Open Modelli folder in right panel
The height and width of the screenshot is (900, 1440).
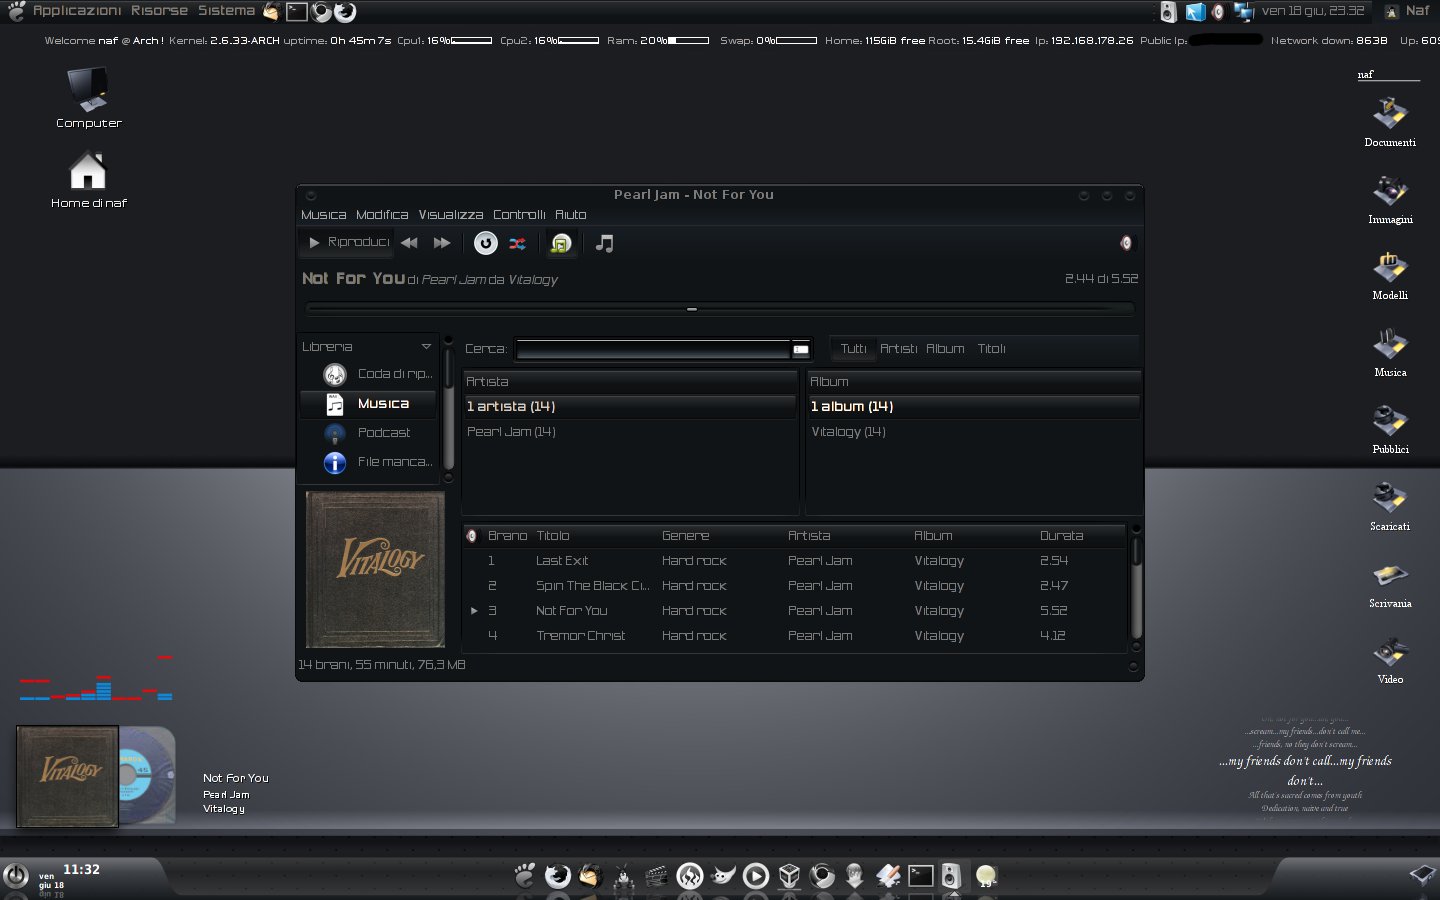click(x=1390, y=274)
